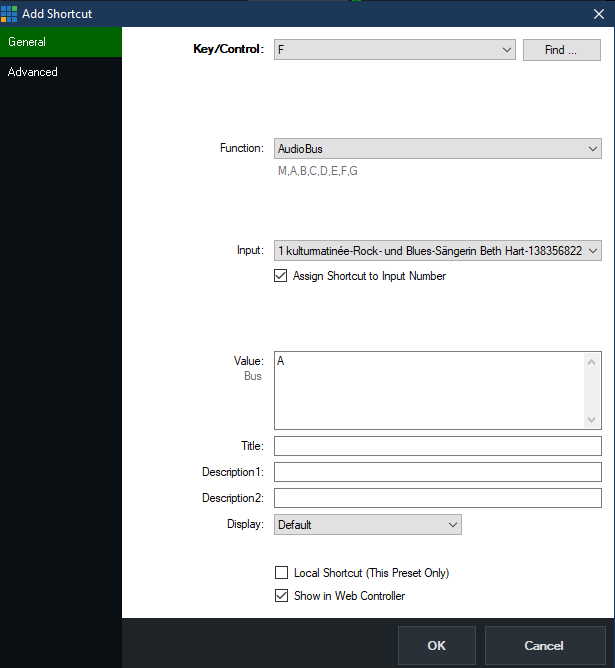
Task: Disable Show in Web Controller
Action: [281, 596]
